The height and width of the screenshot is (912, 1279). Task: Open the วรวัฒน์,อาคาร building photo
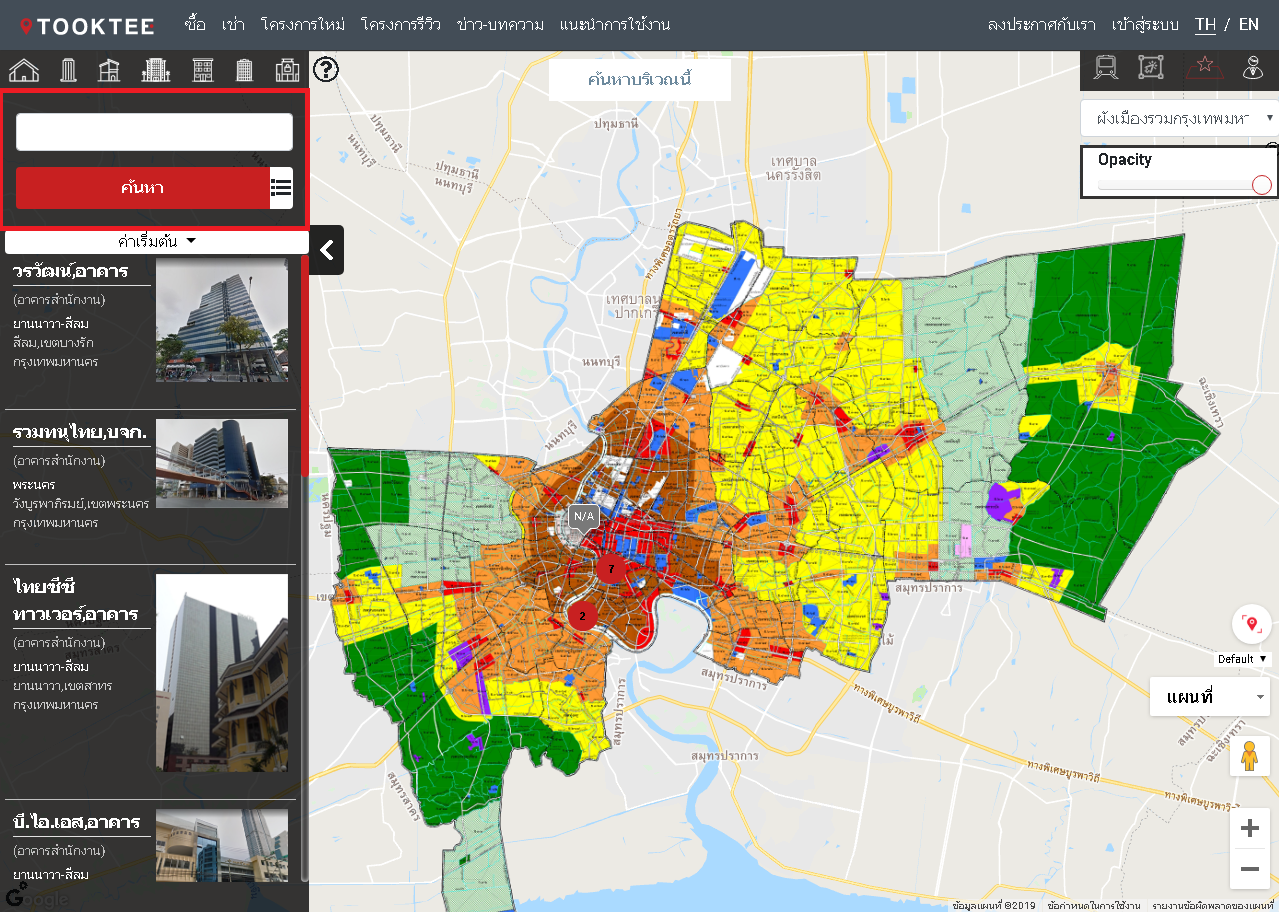(222, 320)
